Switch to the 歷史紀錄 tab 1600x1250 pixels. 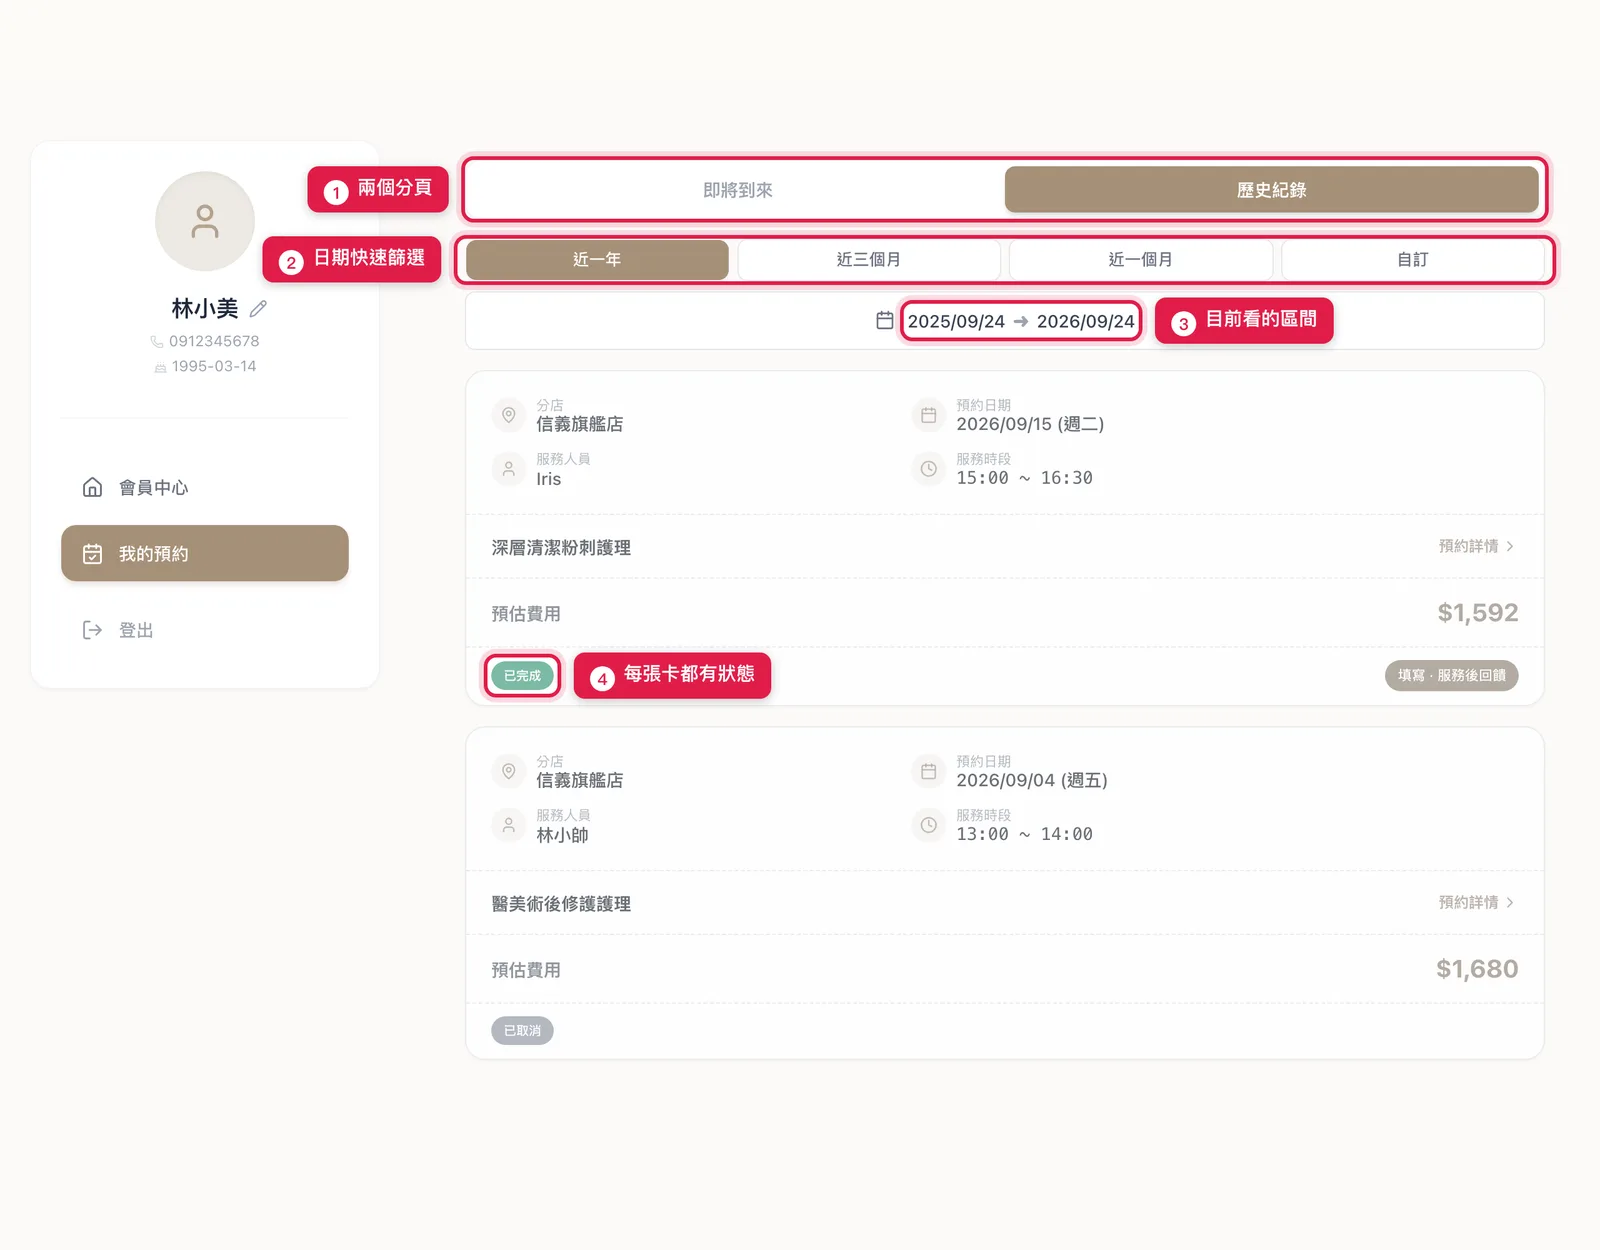coord(1271,190)
